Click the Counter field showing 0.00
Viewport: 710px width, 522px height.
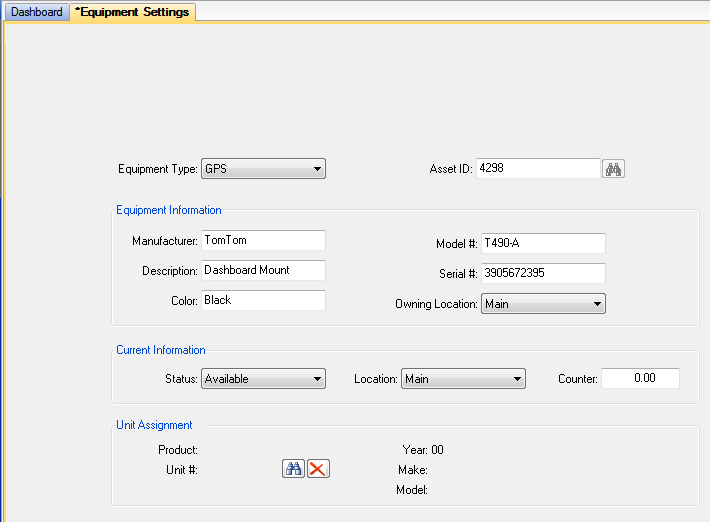point(640,378)
